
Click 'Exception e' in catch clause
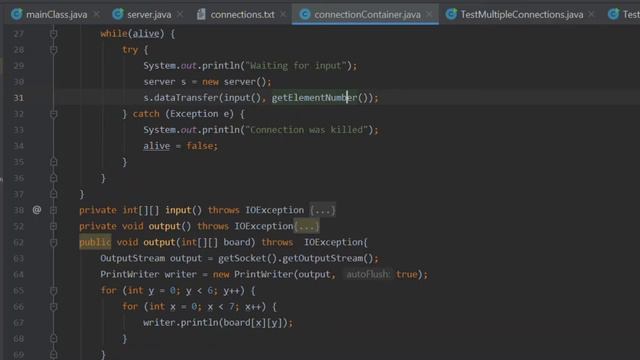pos(202,114)
